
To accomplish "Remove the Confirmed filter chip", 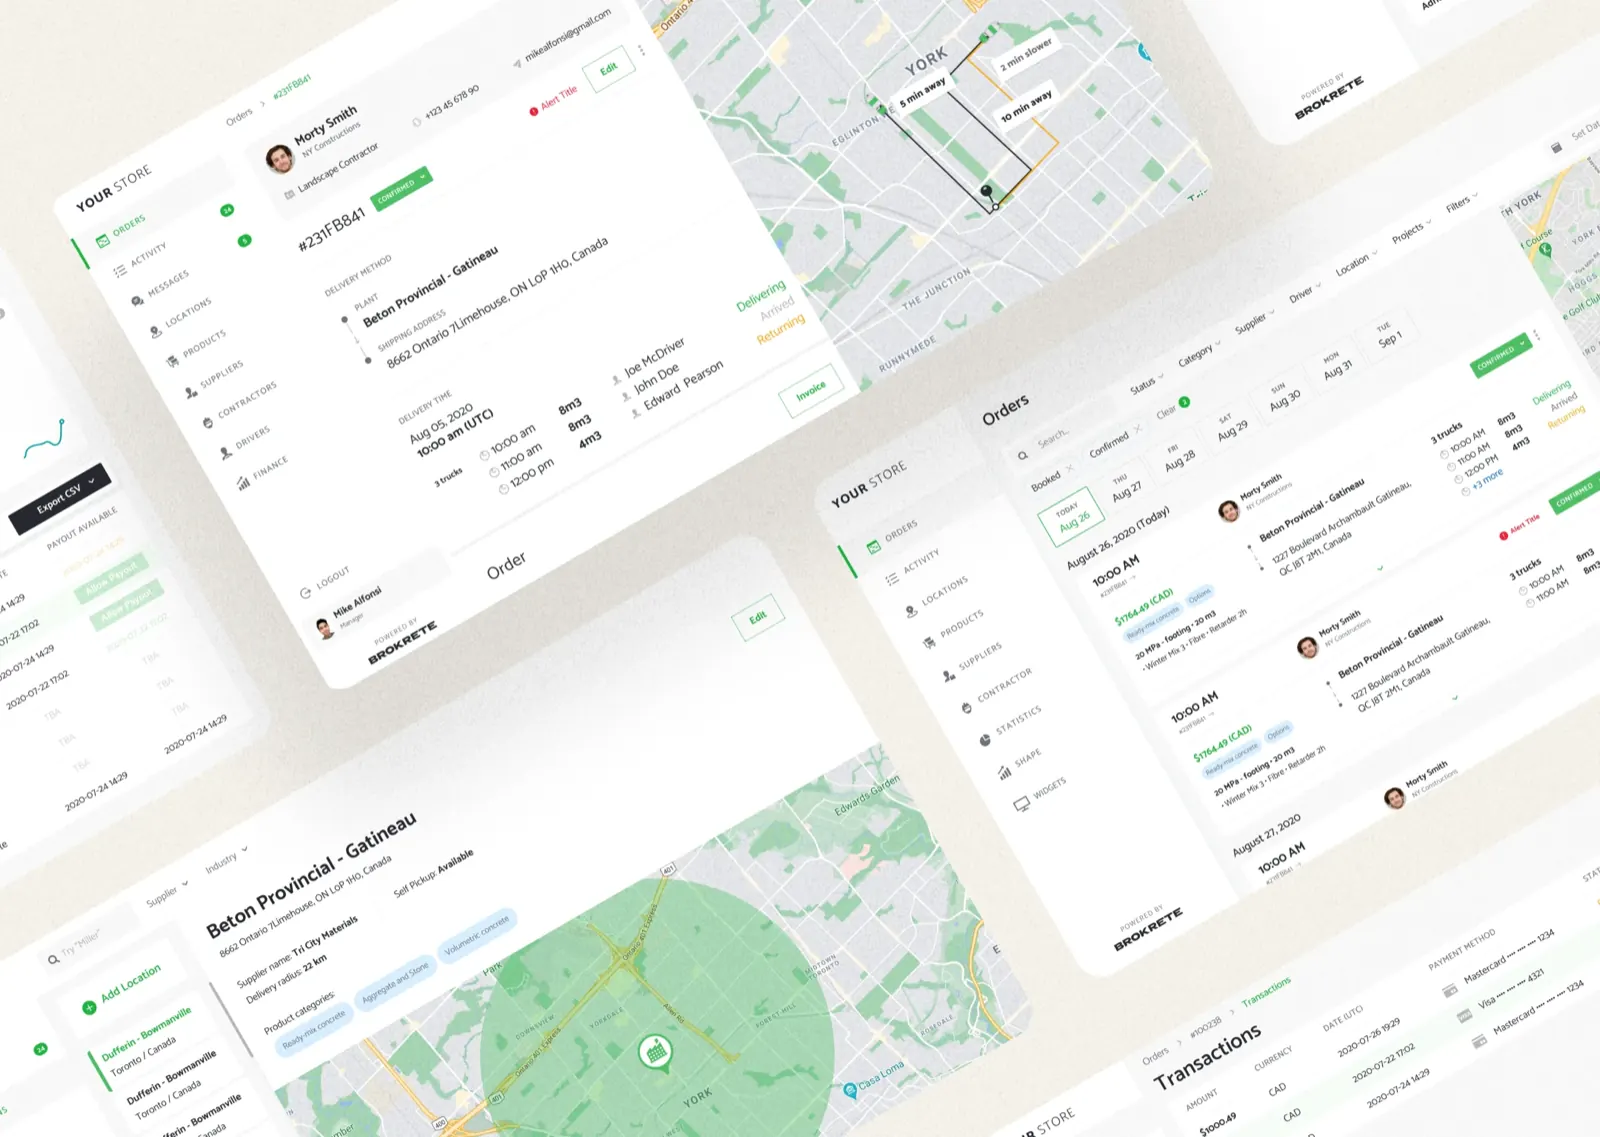I will pos(1138,428).
